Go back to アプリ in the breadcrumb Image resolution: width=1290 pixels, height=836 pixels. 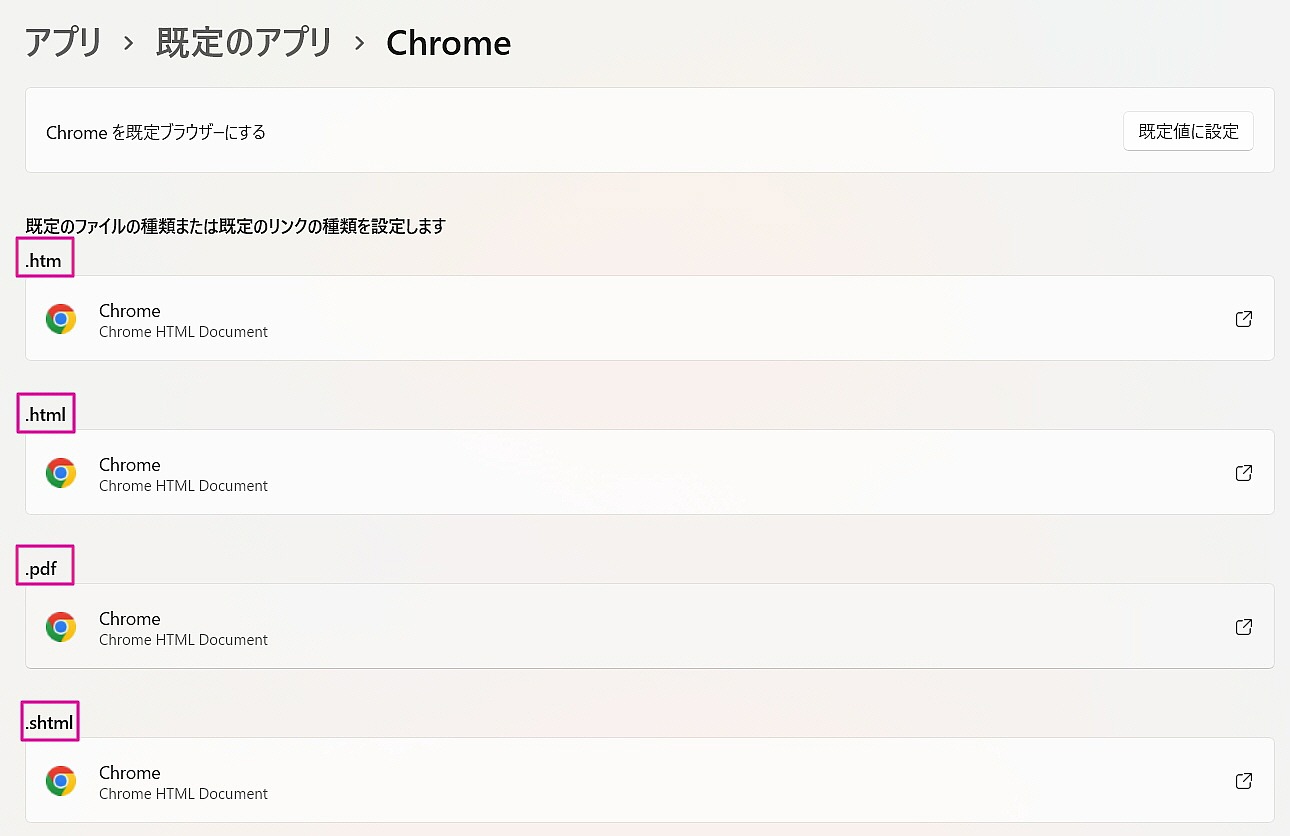(63, 43)
